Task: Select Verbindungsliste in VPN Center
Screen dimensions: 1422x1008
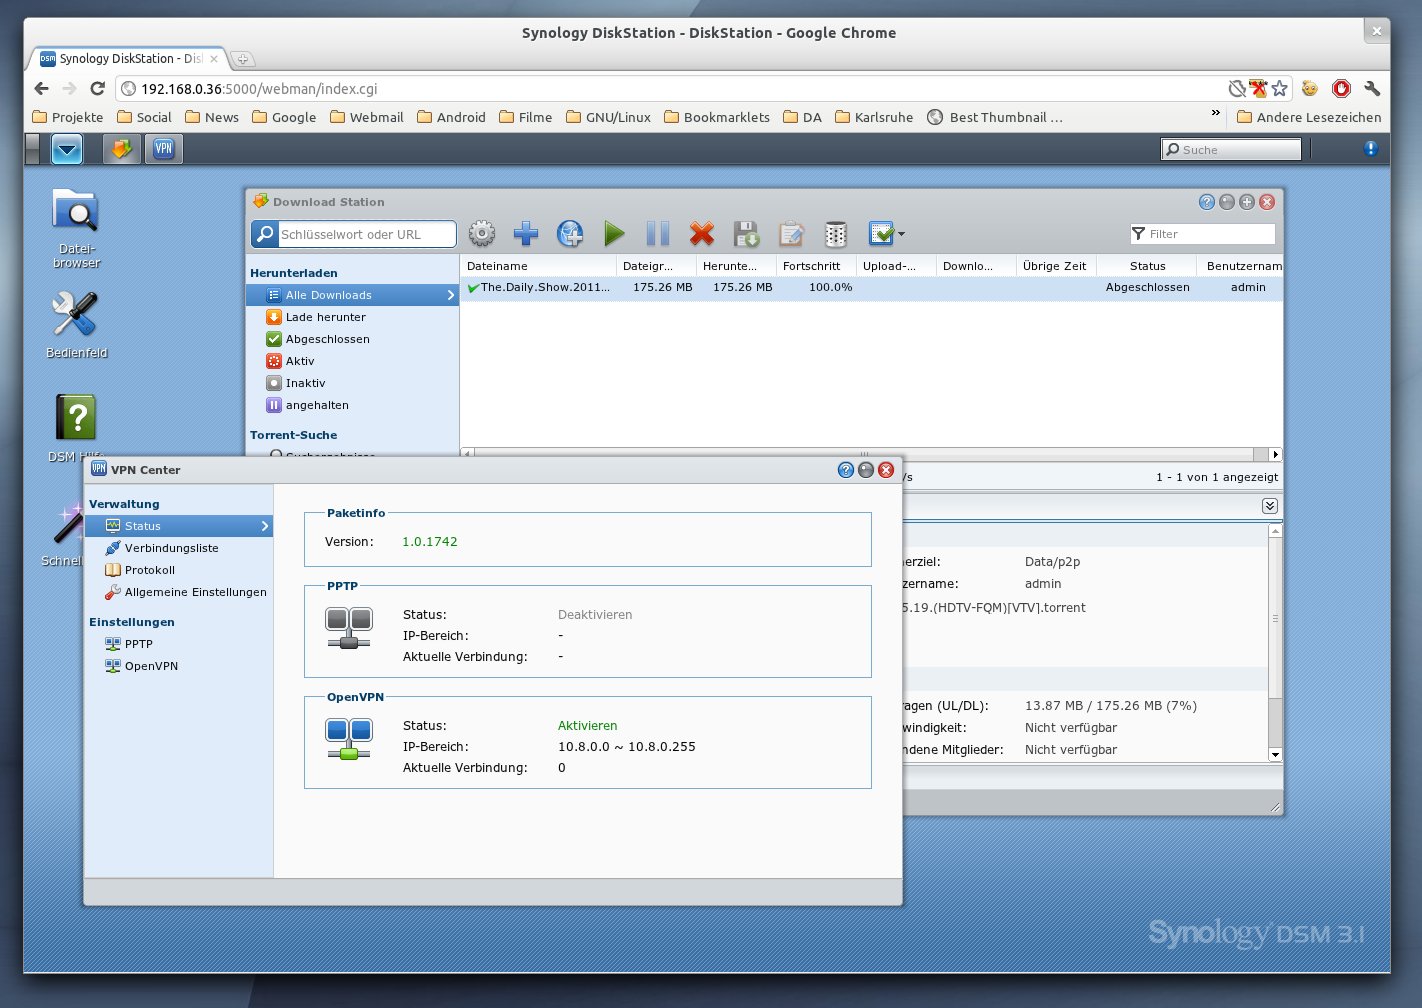Action: click(x=171, y=548)
